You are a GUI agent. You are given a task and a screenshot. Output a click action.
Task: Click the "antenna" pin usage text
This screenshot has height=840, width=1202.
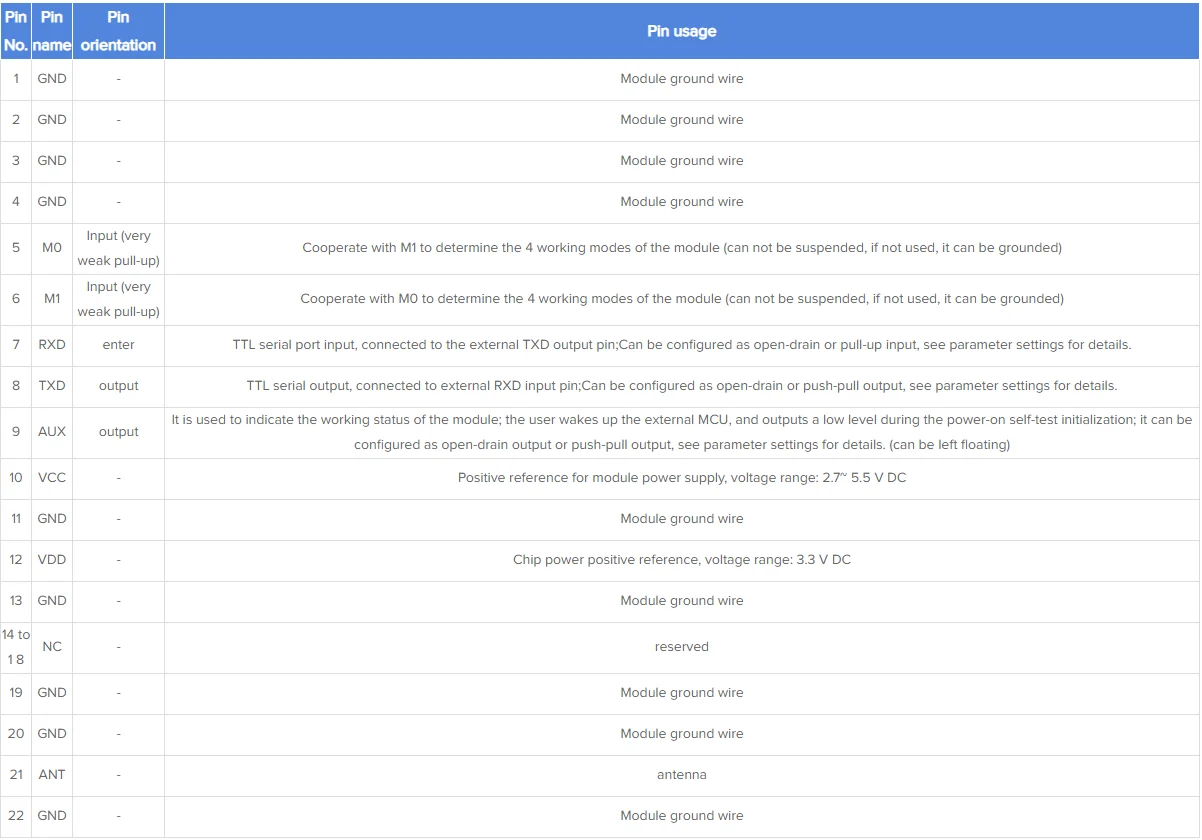pyautogui.click(x=681, y=775)
